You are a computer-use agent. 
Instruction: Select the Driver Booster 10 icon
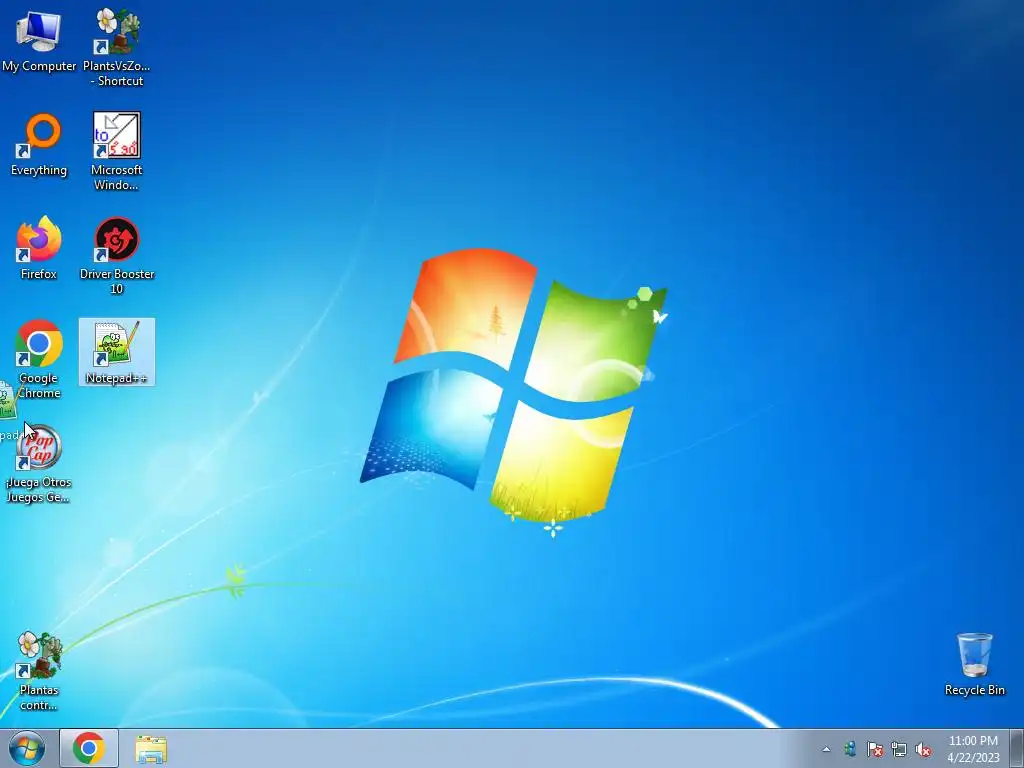point(117,255)
